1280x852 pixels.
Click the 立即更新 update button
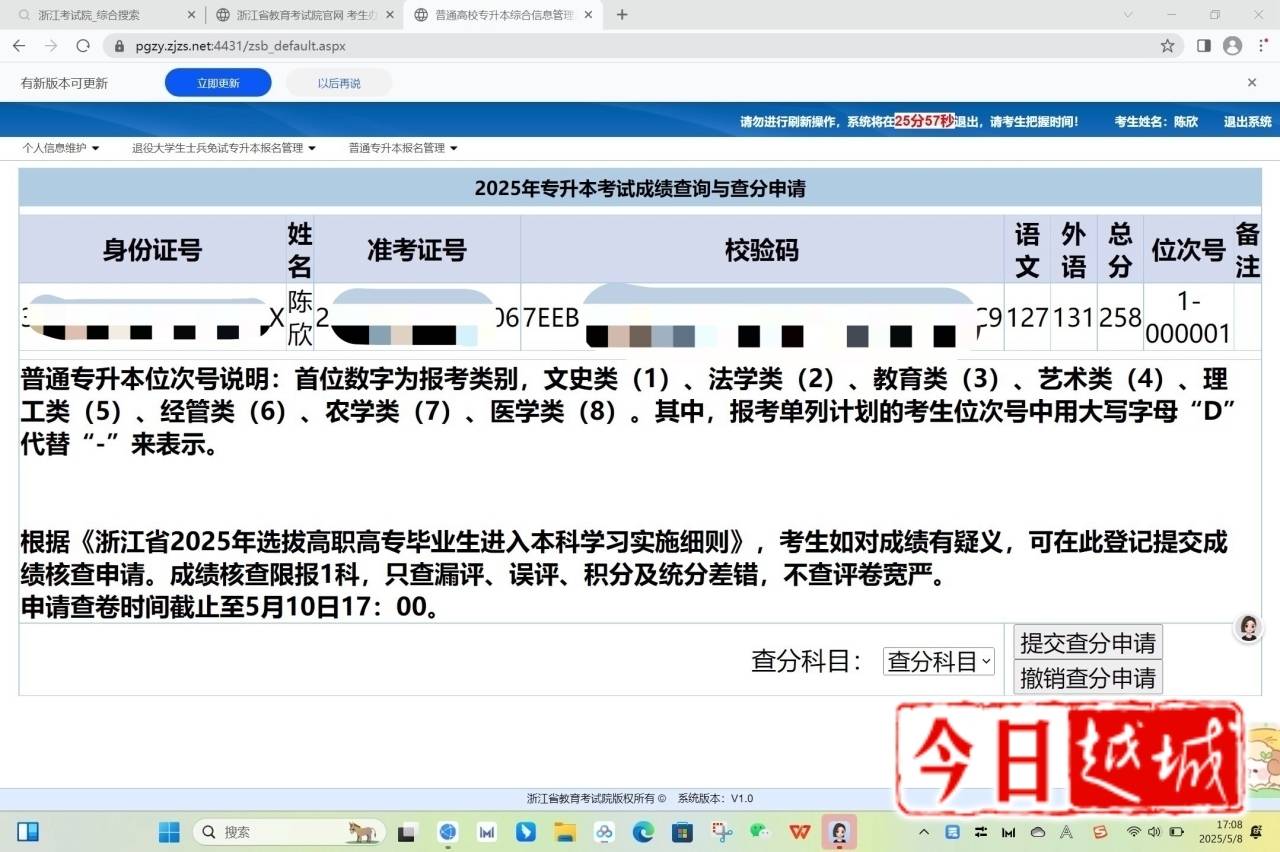(x=218, y=83)
